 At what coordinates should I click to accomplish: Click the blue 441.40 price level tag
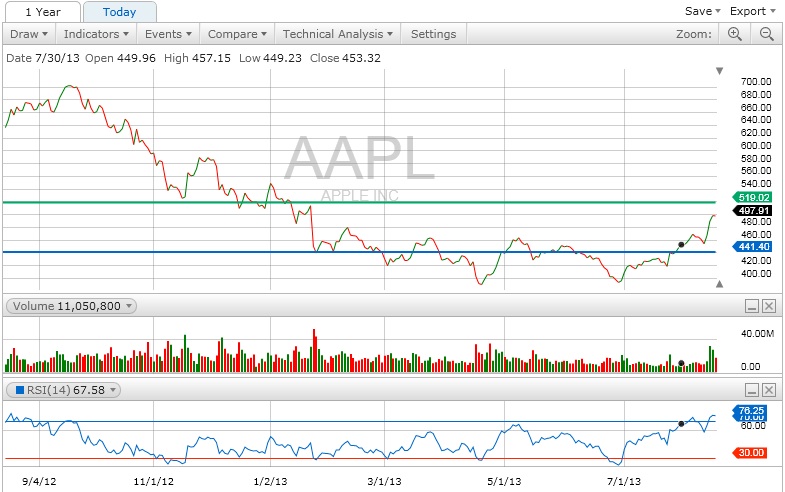click(752, 246)
